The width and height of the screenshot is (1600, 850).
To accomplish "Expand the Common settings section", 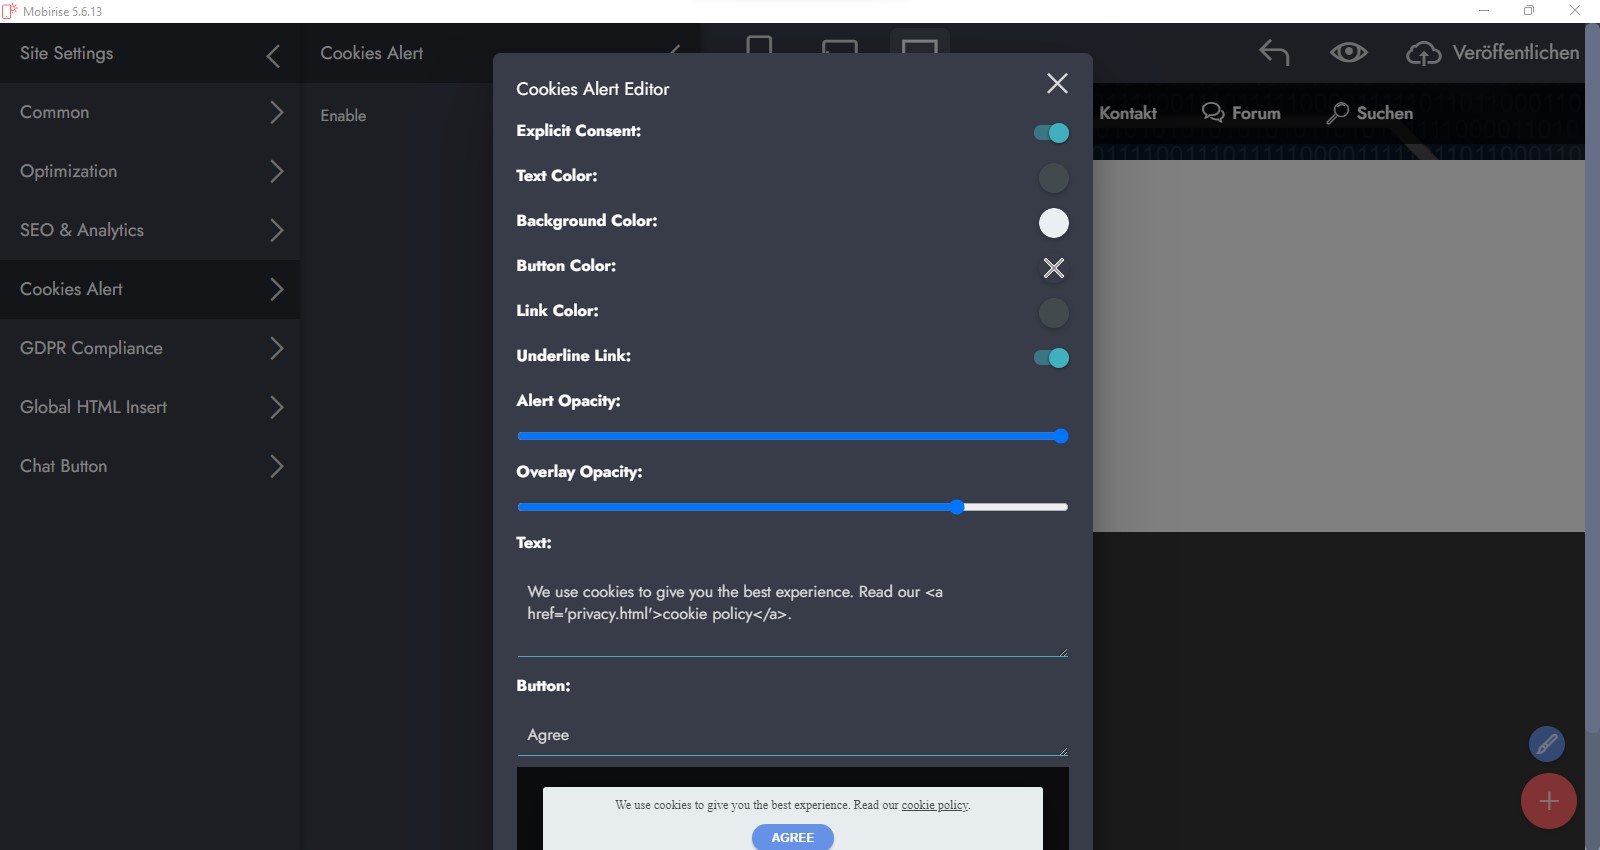I will coord(277,112).
